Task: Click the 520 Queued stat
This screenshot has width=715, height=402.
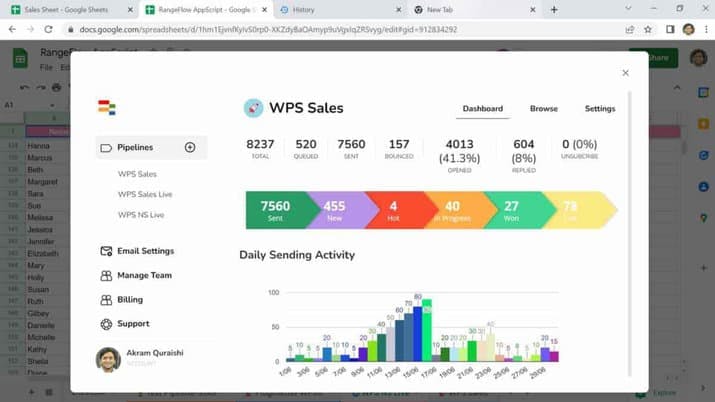Action: (306, 149)
